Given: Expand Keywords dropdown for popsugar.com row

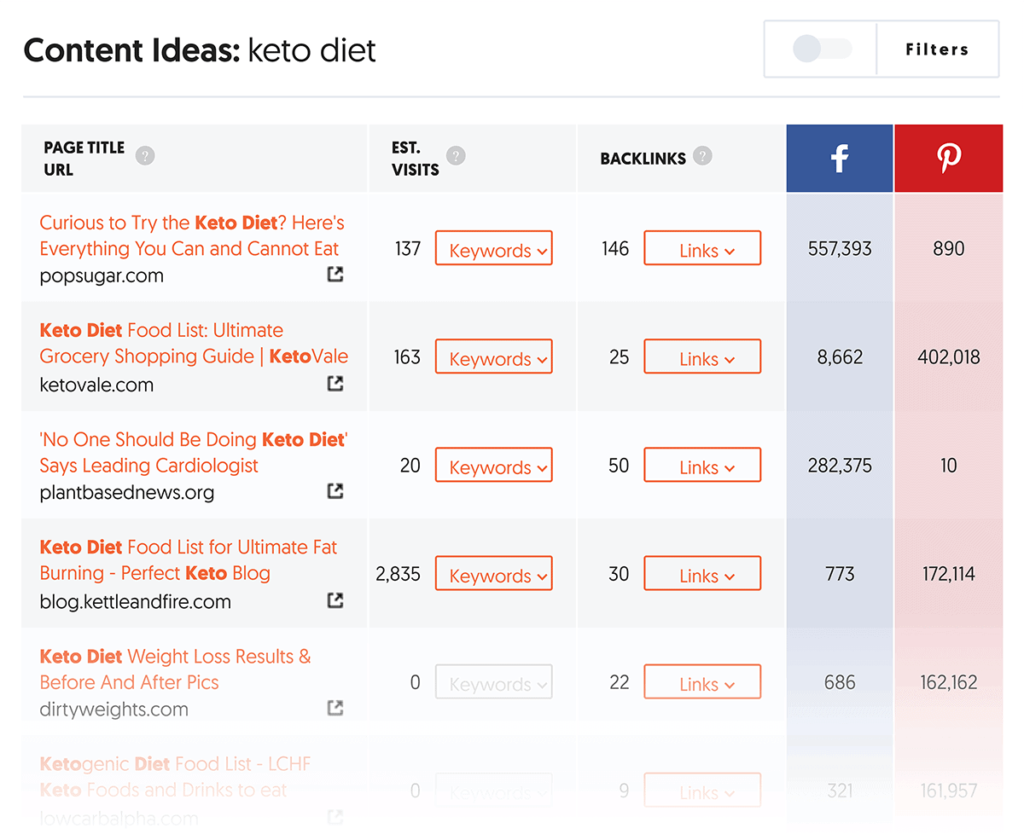Looking at the screenshot, I should tap(494, 249).
